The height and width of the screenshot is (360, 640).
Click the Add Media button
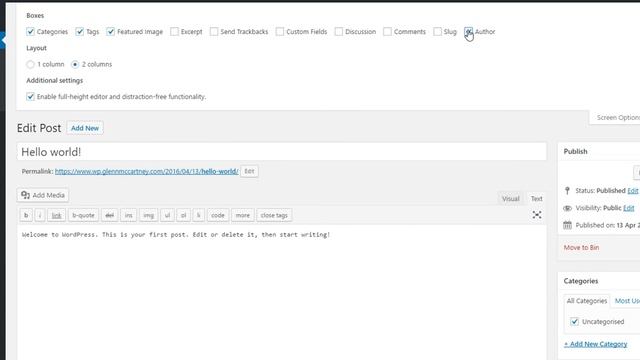point(43,195)
